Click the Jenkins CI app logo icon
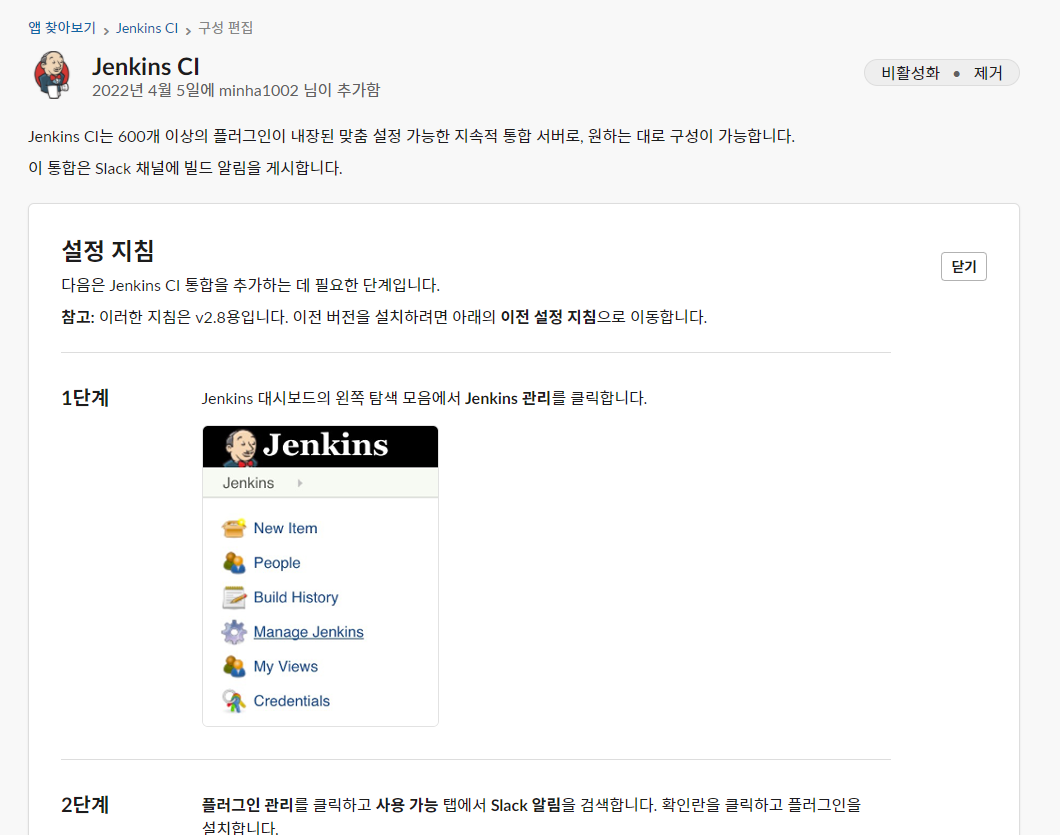The width and height of the screenshot is (1060, 835). (x=52, y=75)
